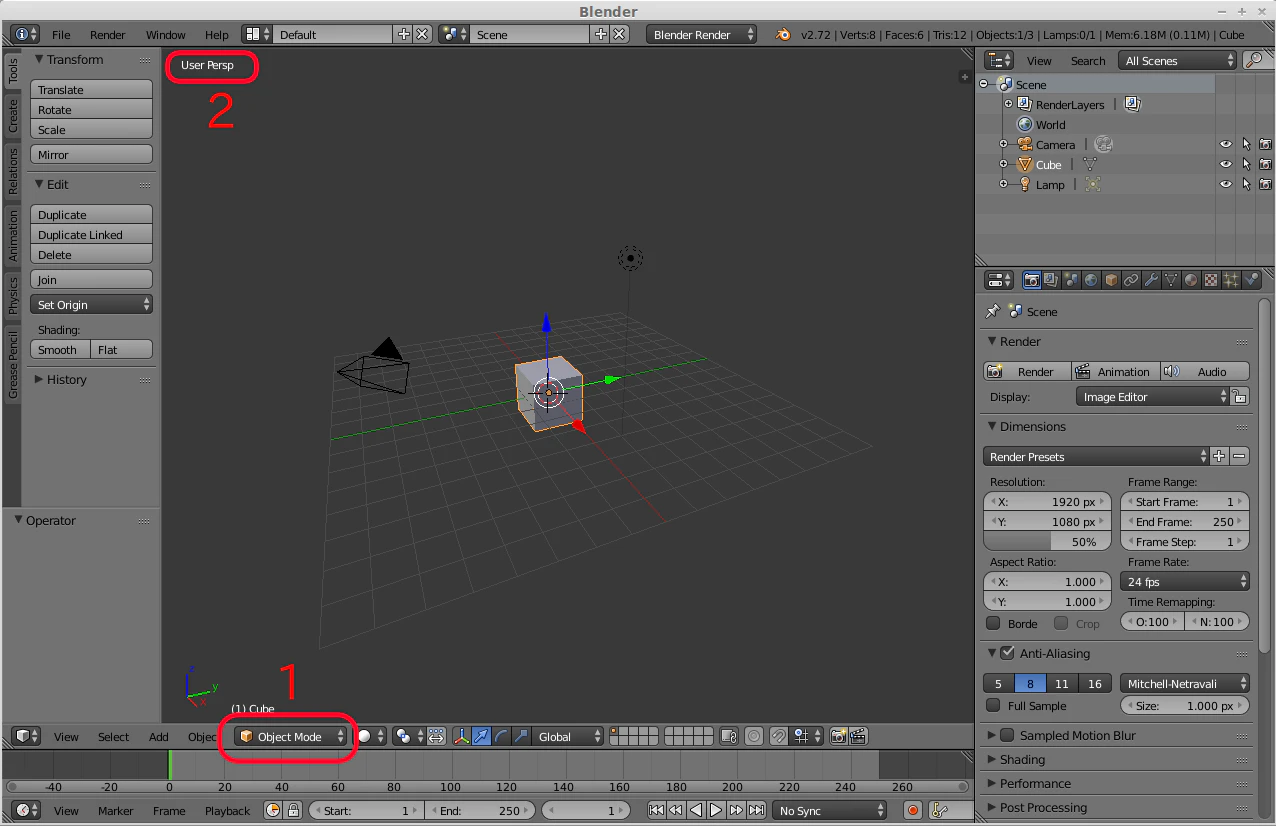Open the Render Layers properties tab icon
Image resolution: width=1276 pixels, height=826 pixels.
(1051, 281)
